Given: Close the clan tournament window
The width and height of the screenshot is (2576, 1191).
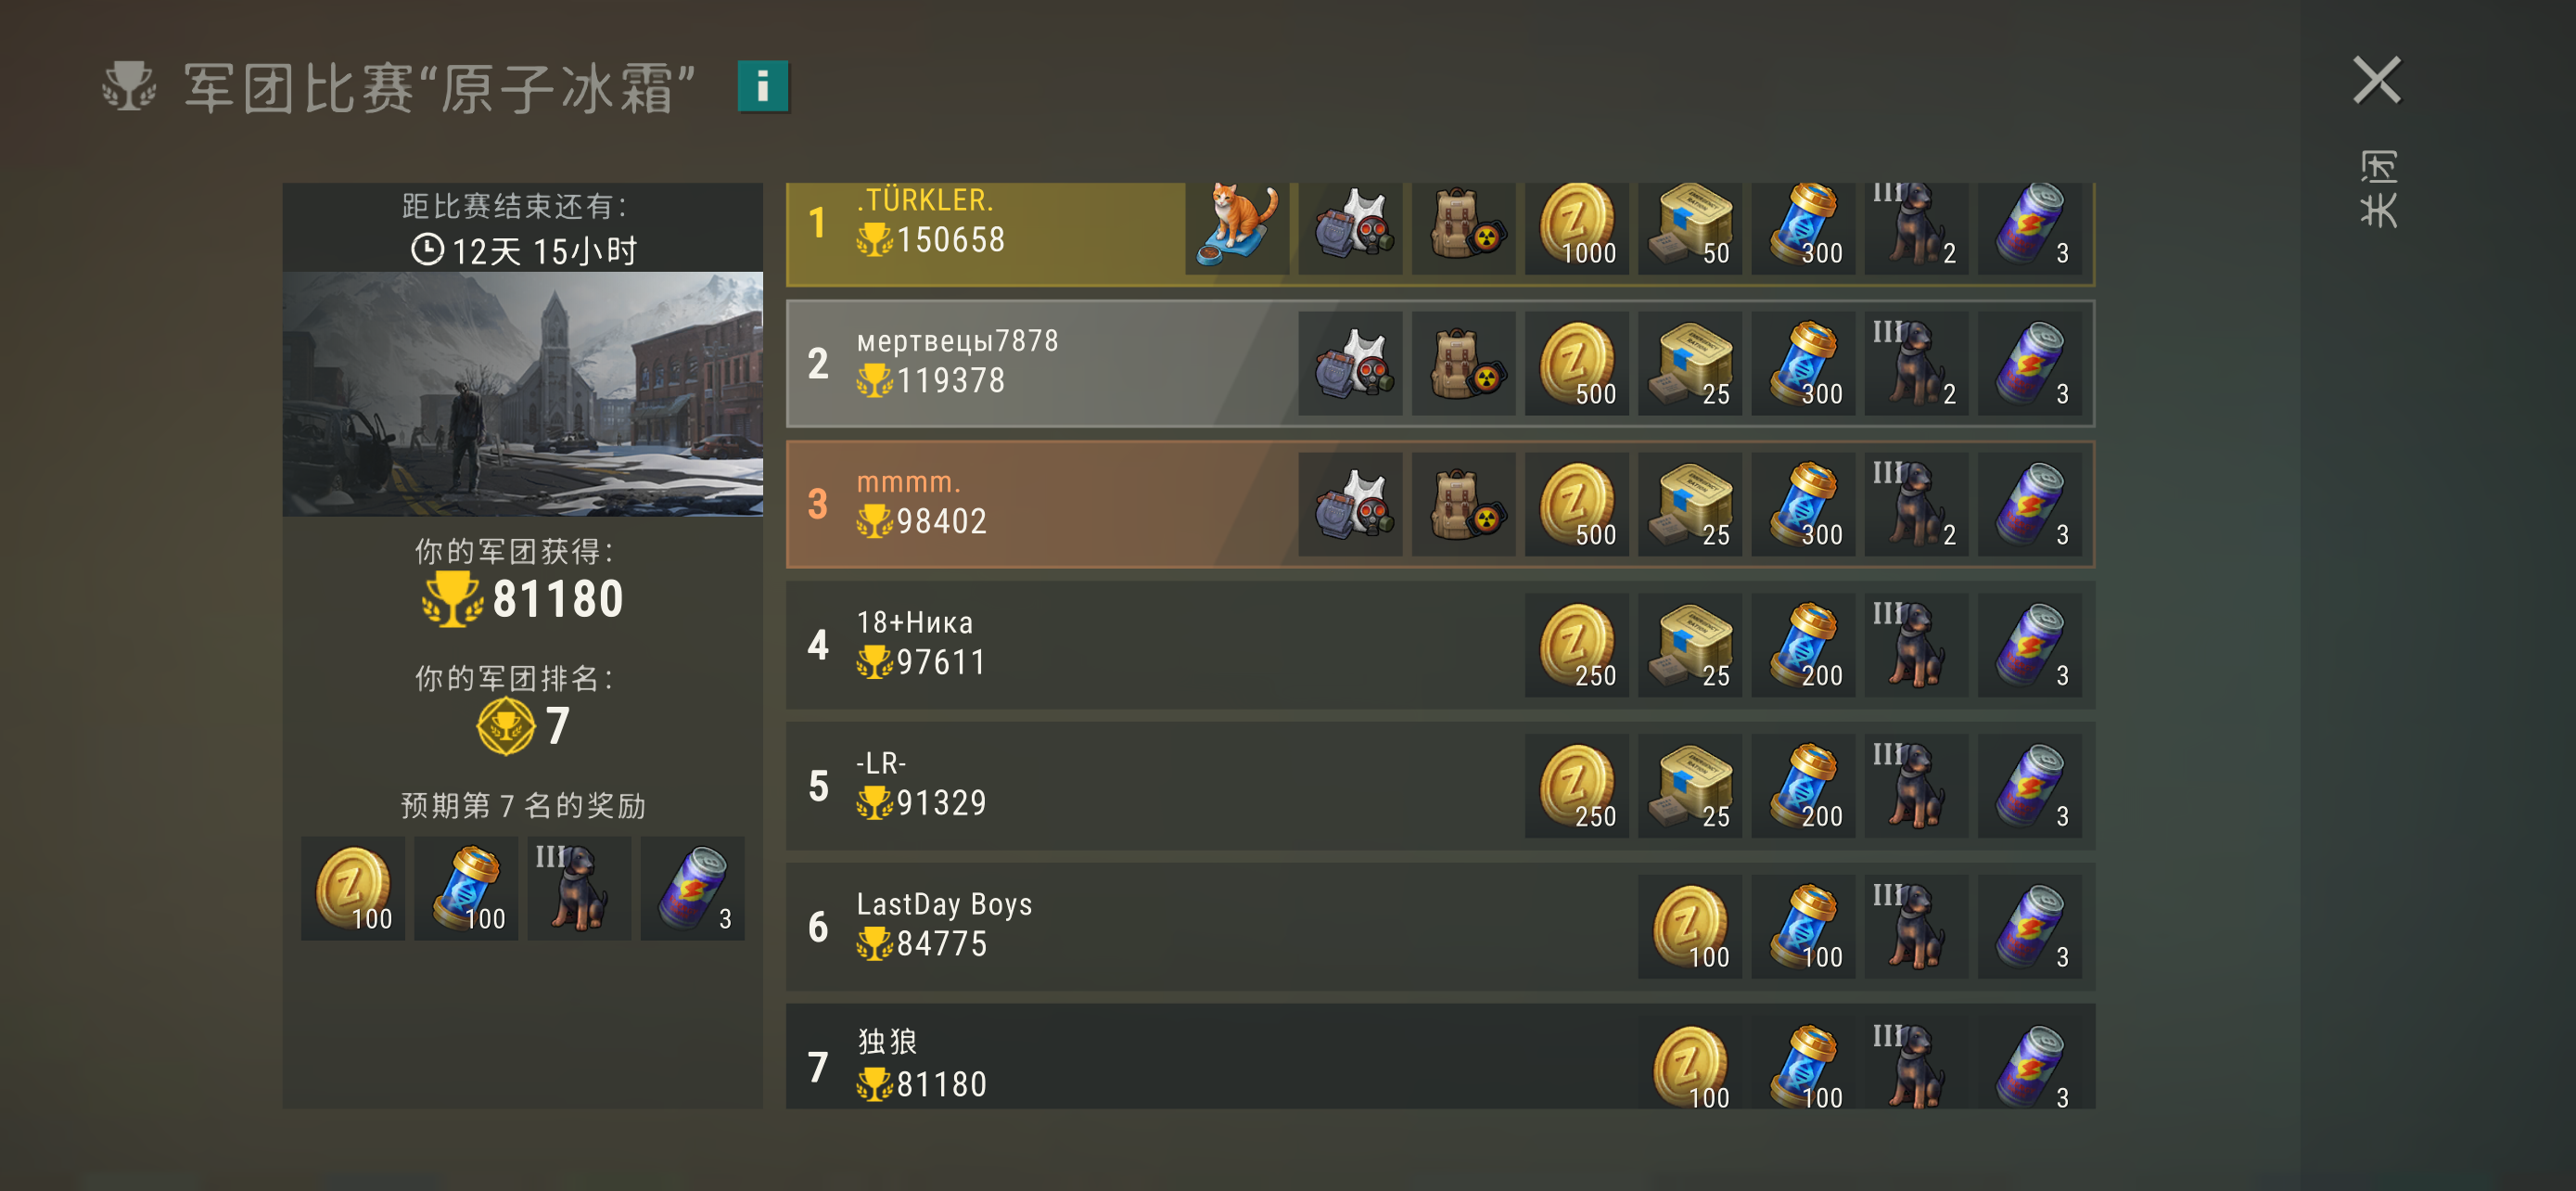Looking at the screenshot, I should point(2376,80).
